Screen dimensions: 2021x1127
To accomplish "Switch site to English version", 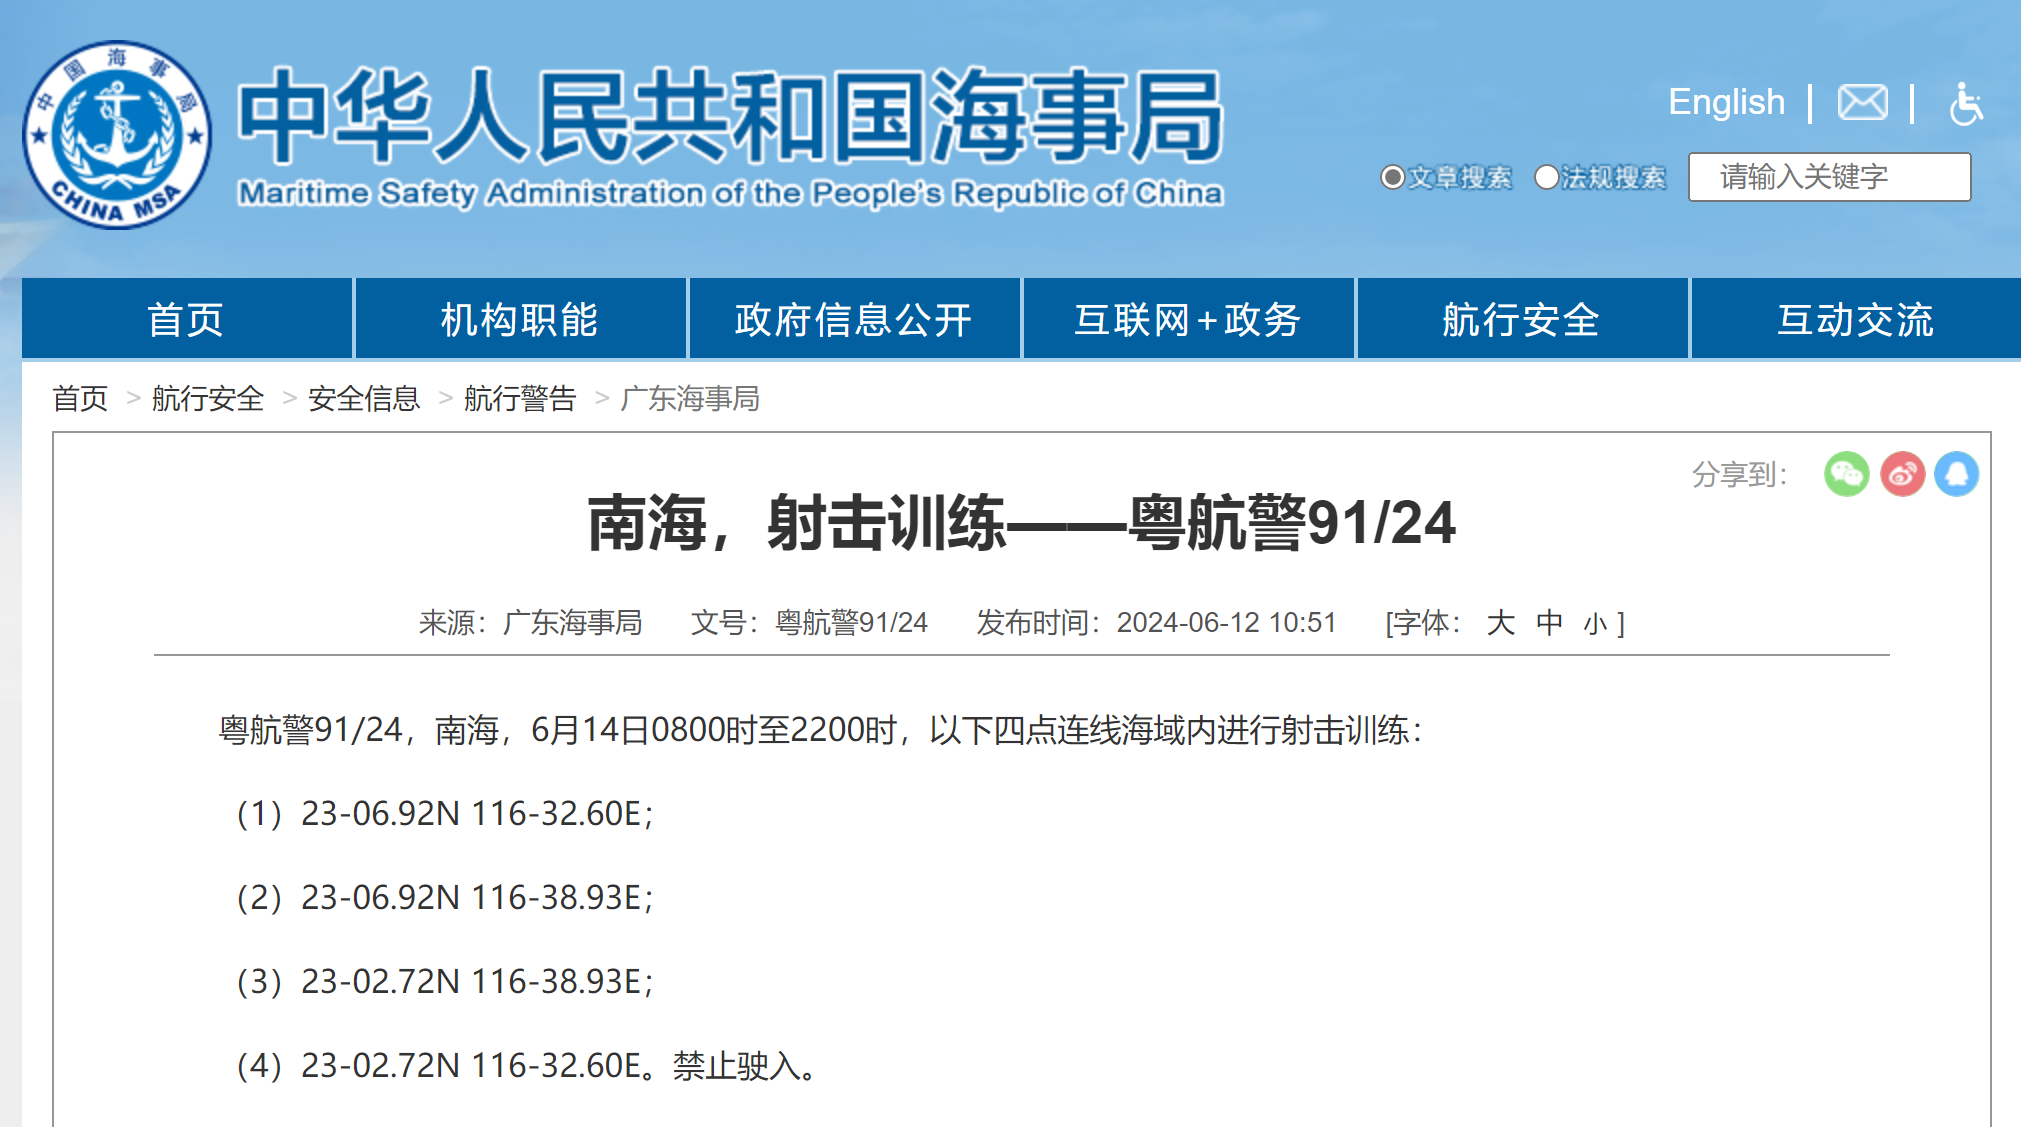I will pos(1726,102).
